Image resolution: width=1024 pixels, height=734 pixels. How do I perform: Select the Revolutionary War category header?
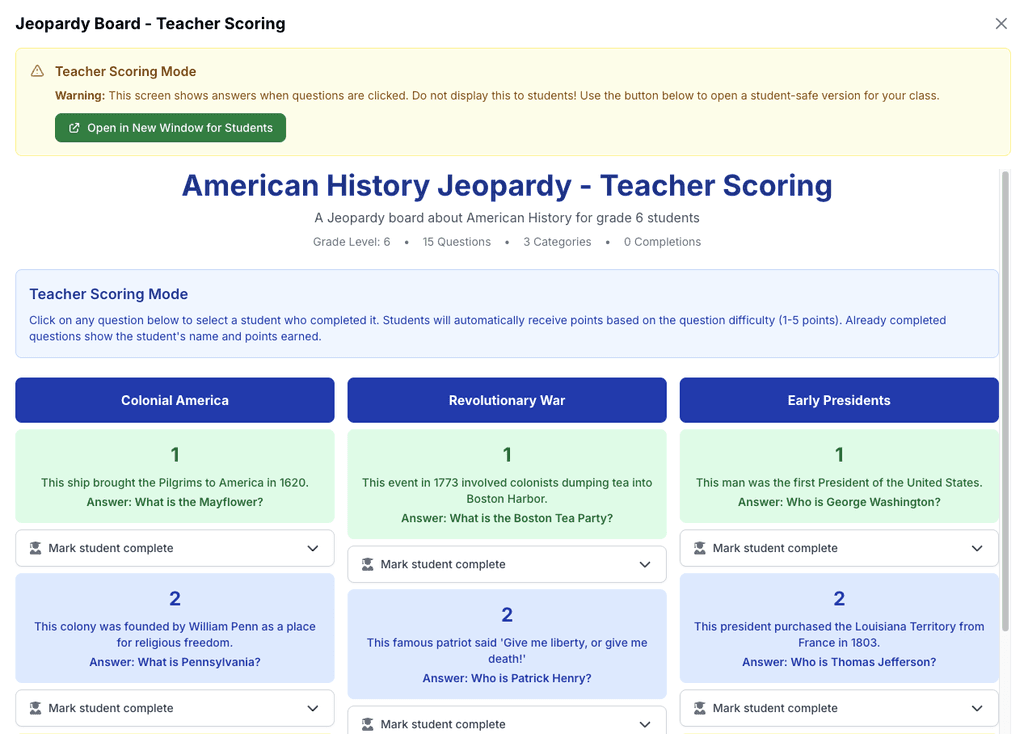[x=506, y=400]
